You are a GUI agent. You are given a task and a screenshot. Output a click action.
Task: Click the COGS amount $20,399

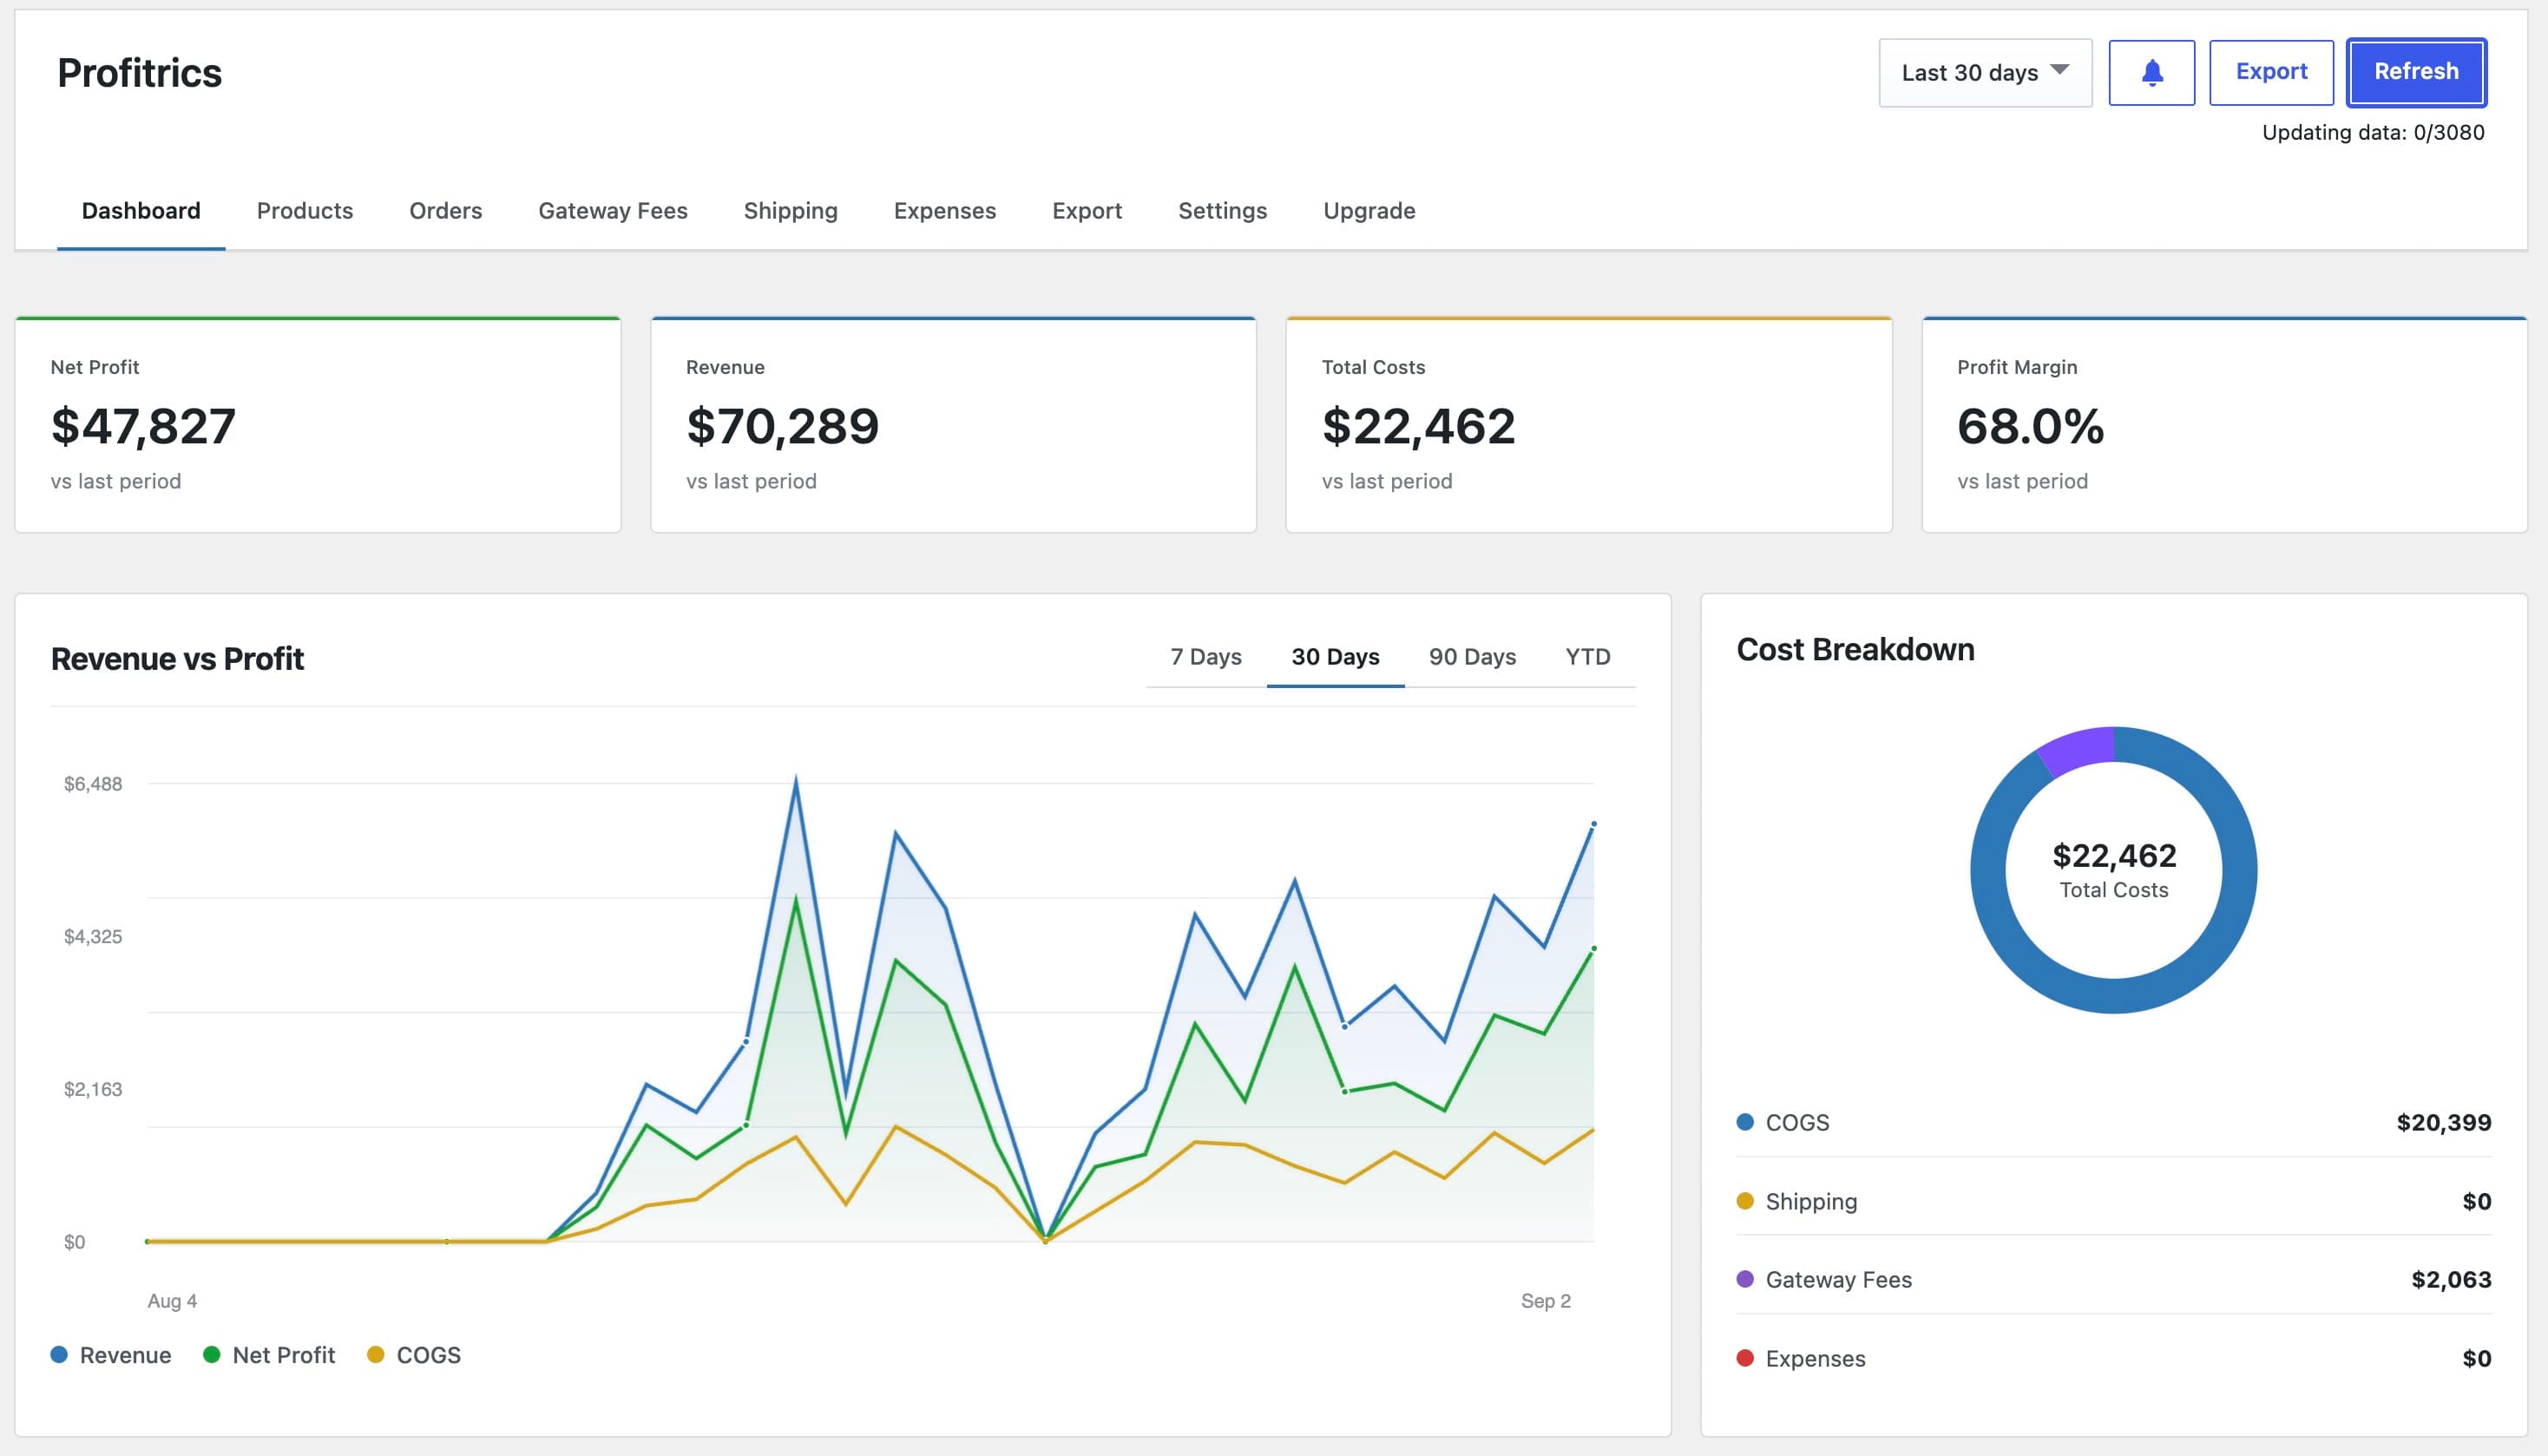pos(2443,1122)
